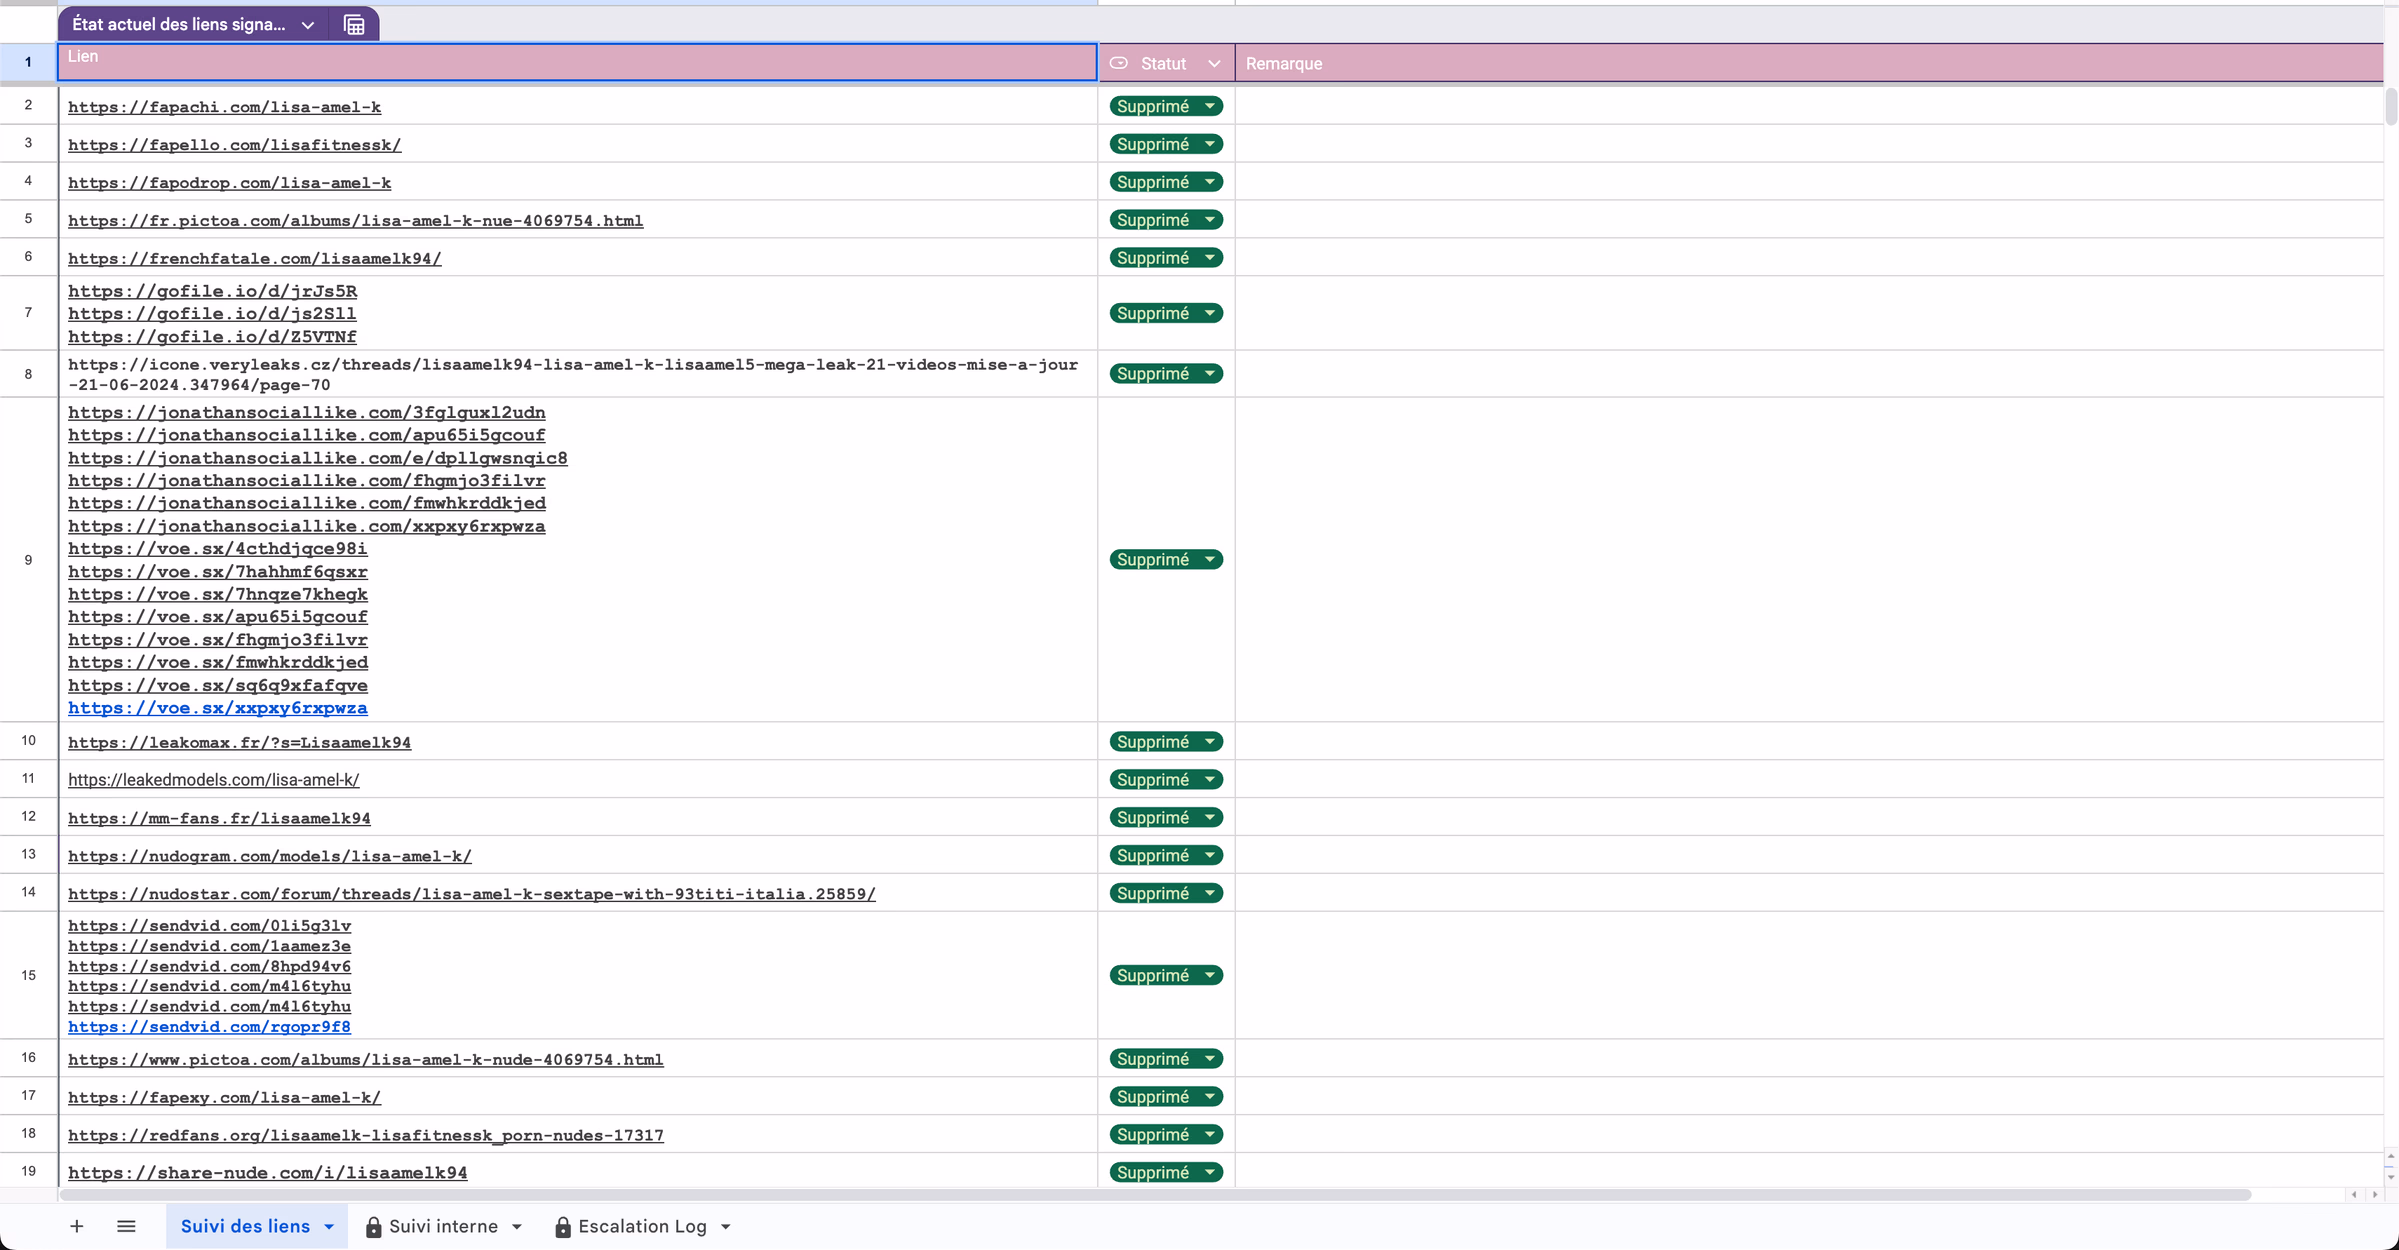Add a new sheet with plus button

(77, 1226)
